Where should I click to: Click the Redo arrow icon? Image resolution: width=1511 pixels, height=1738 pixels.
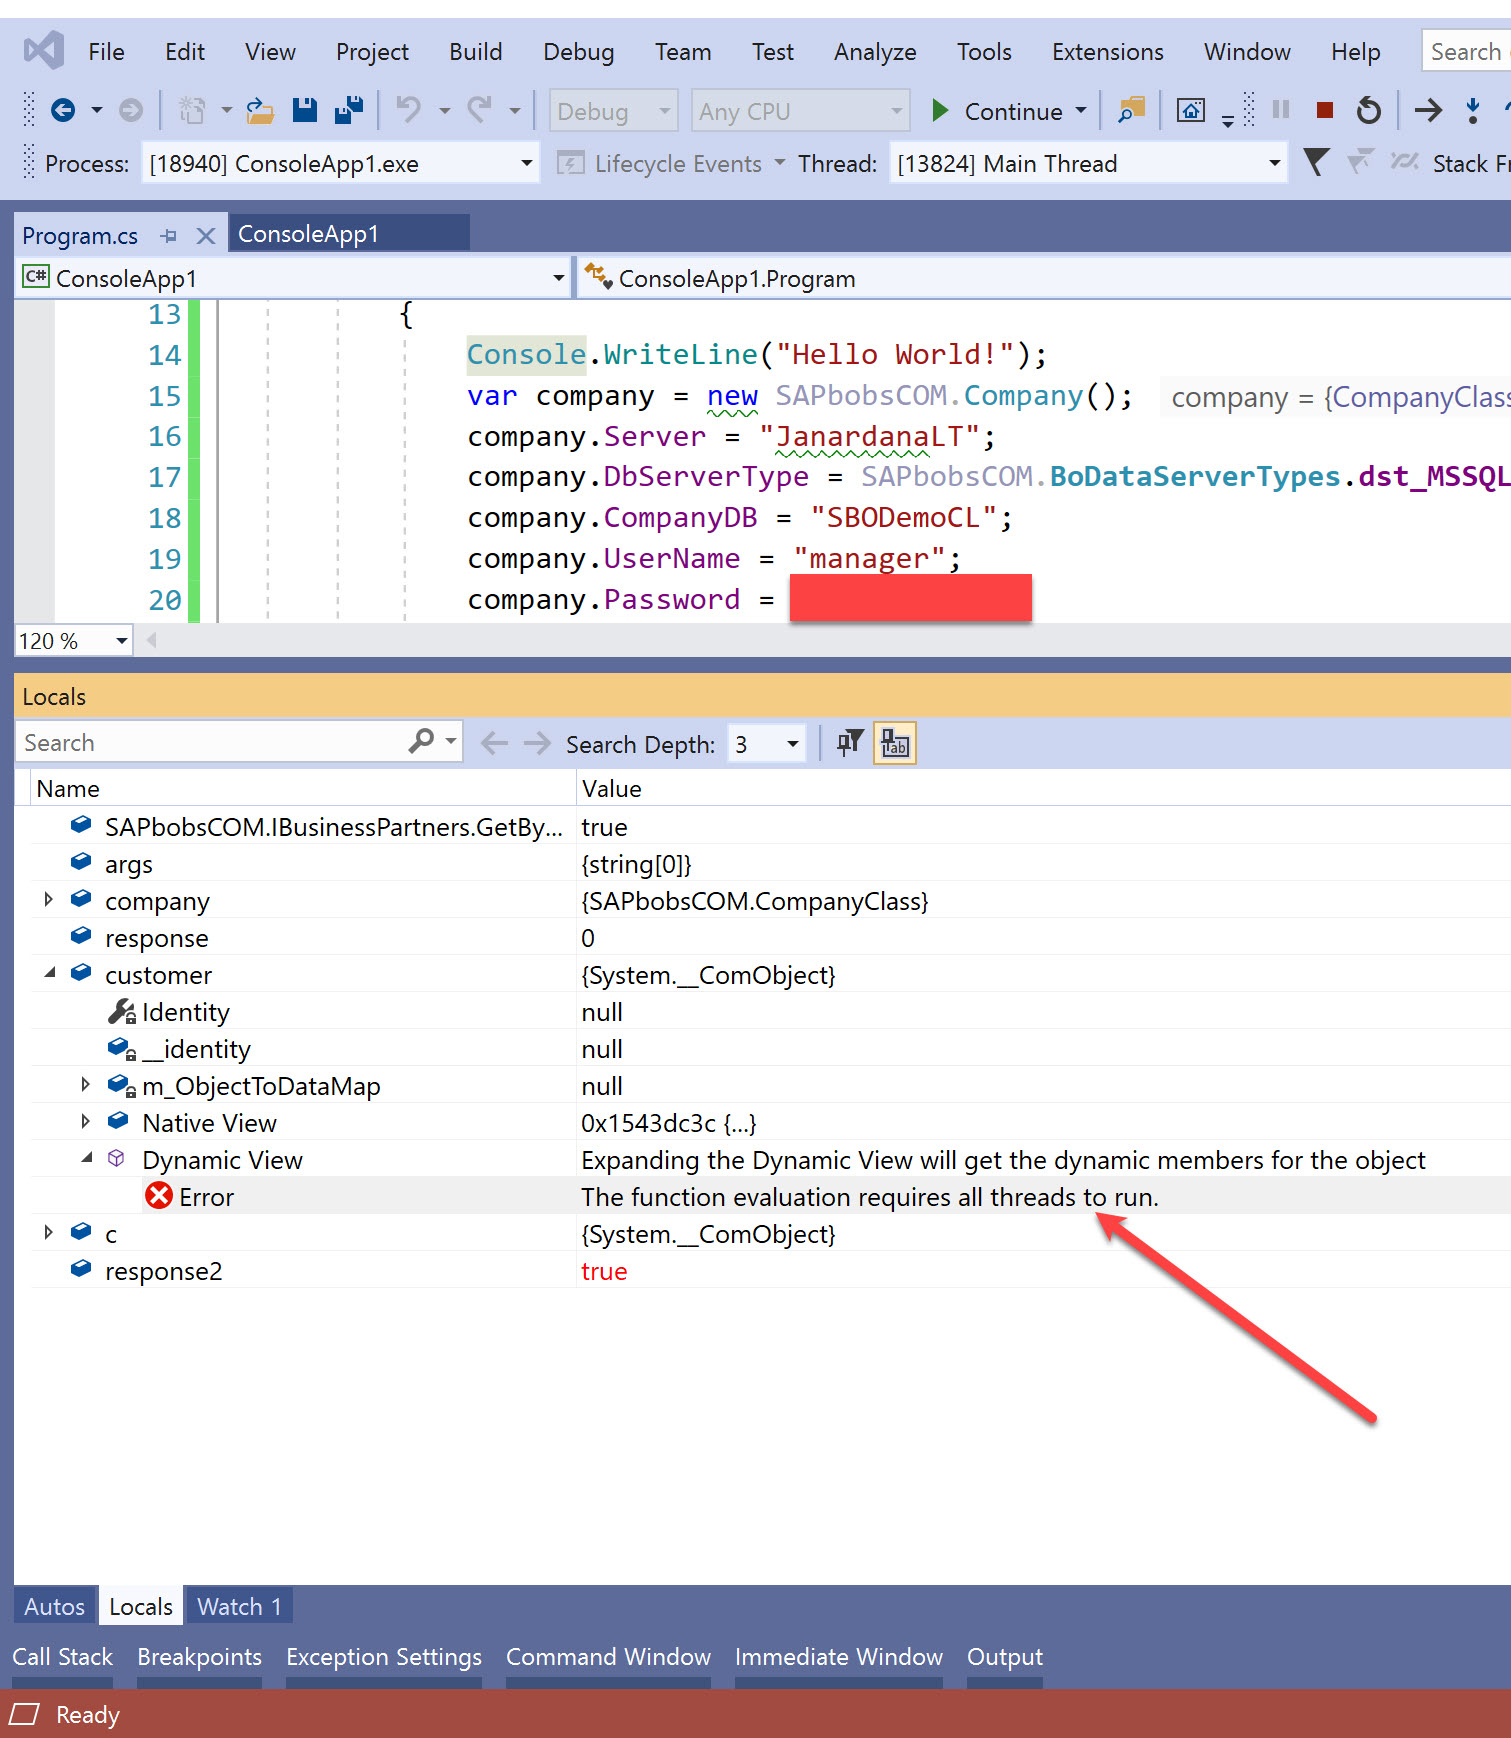pyautogui.click(x=480, y=110)
